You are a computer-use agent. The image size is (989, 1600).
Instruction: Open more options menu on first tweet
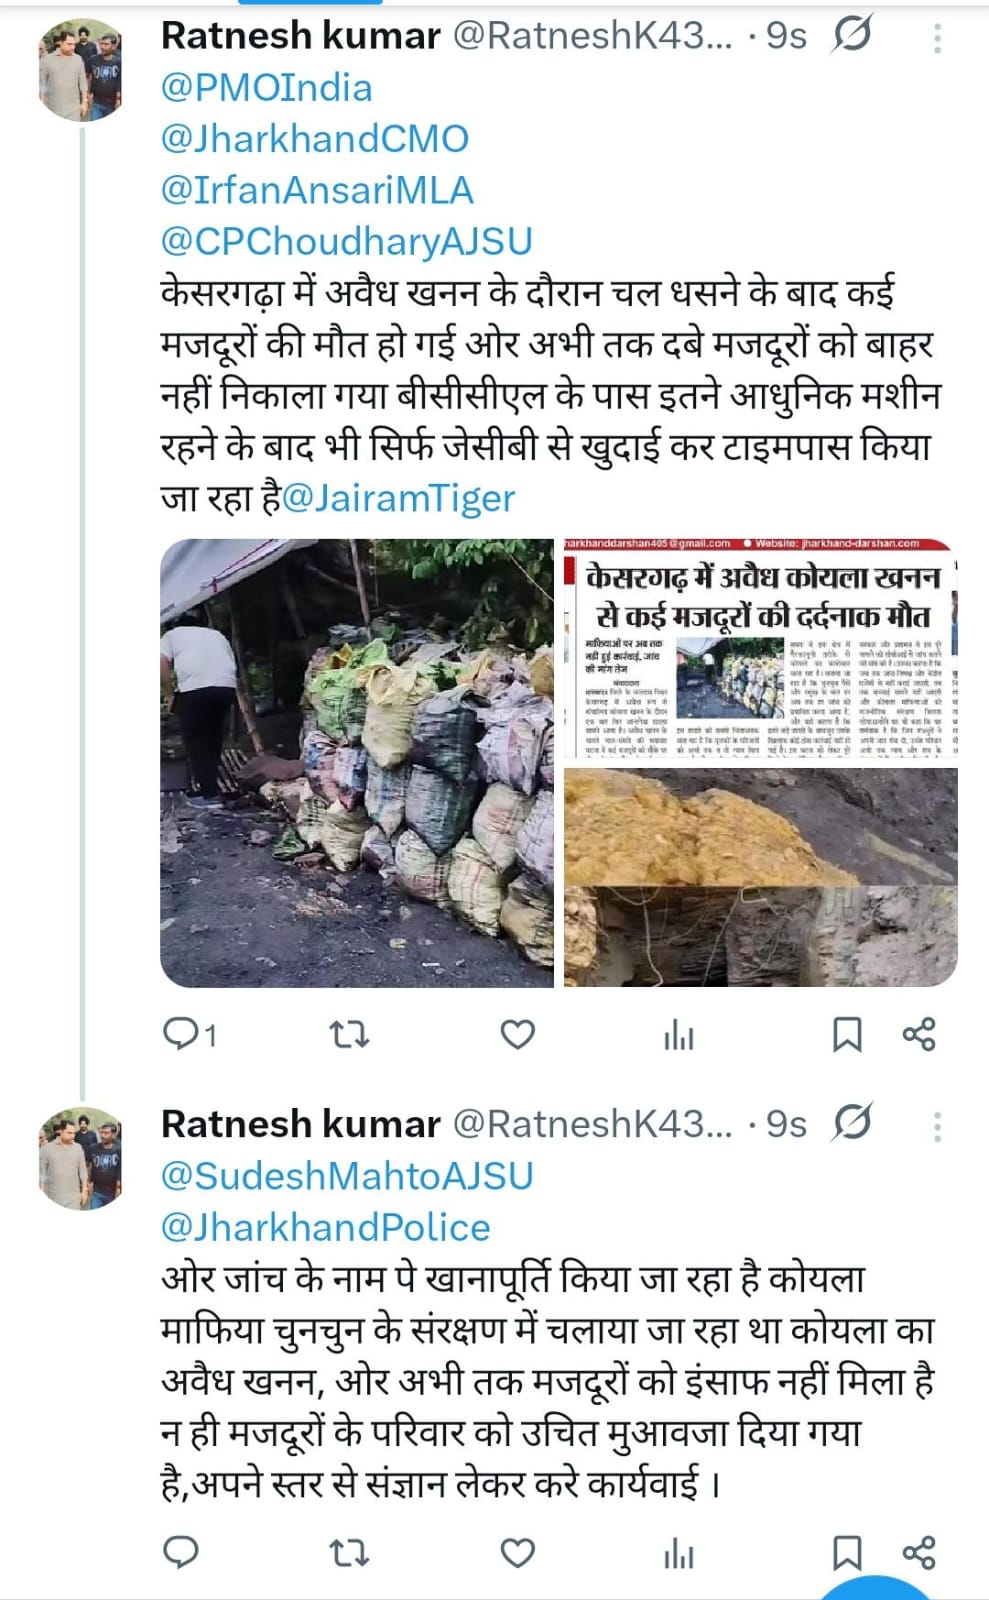point(937,38)
